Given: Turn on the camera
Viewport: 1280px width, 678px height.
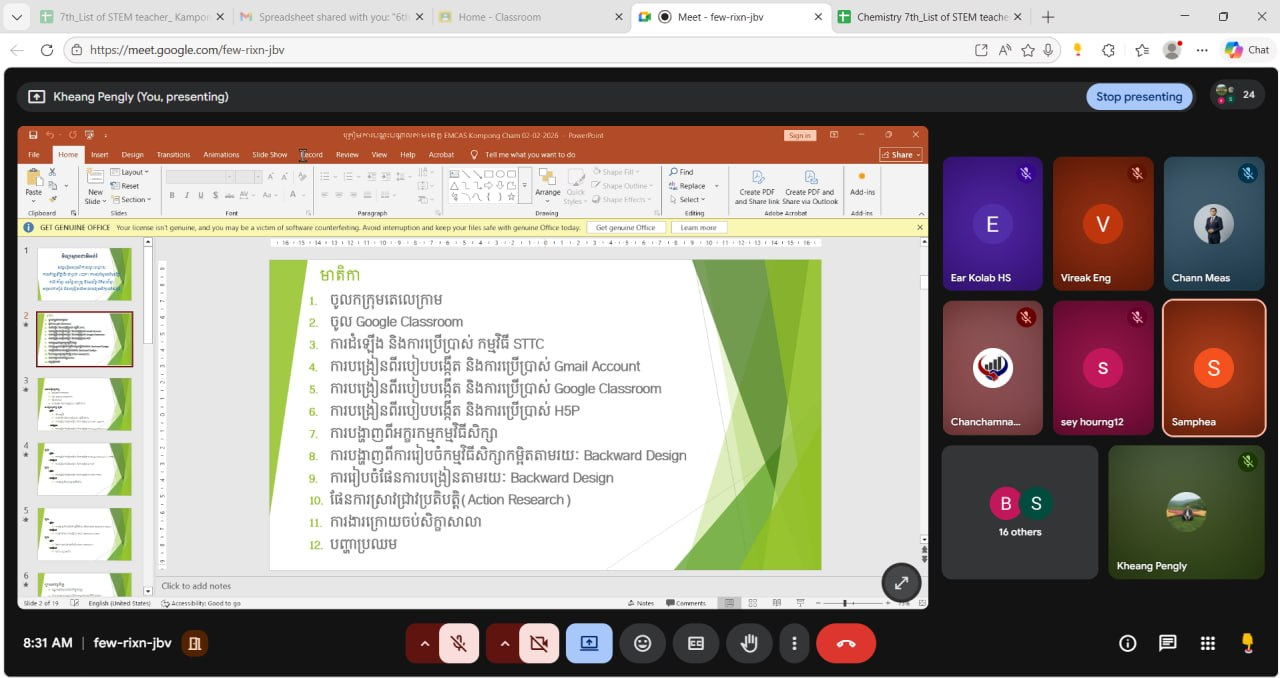Looking at the screenshot, I should [539, 644].
